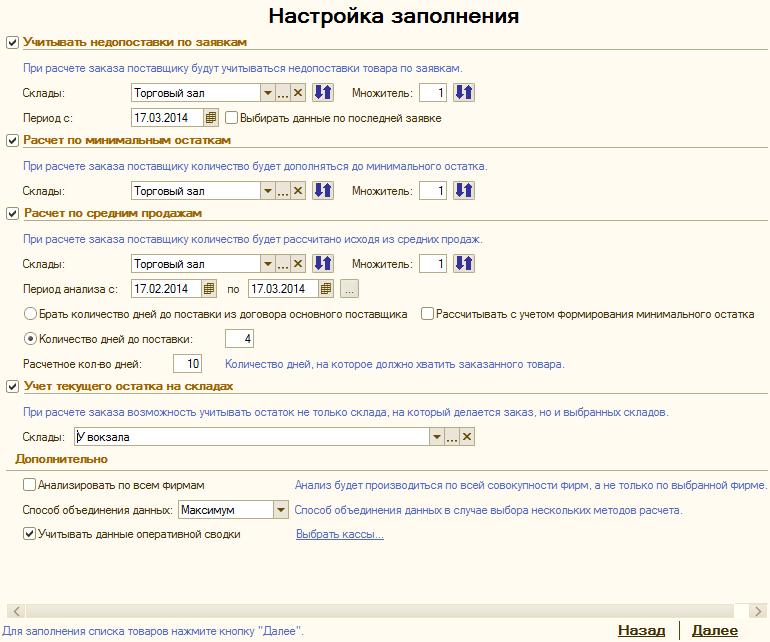Enable Рассчитывать с учетом формирования минимального остатка
Image resolution: width=770 pixels, height=642 pixels.
(427, 314)
